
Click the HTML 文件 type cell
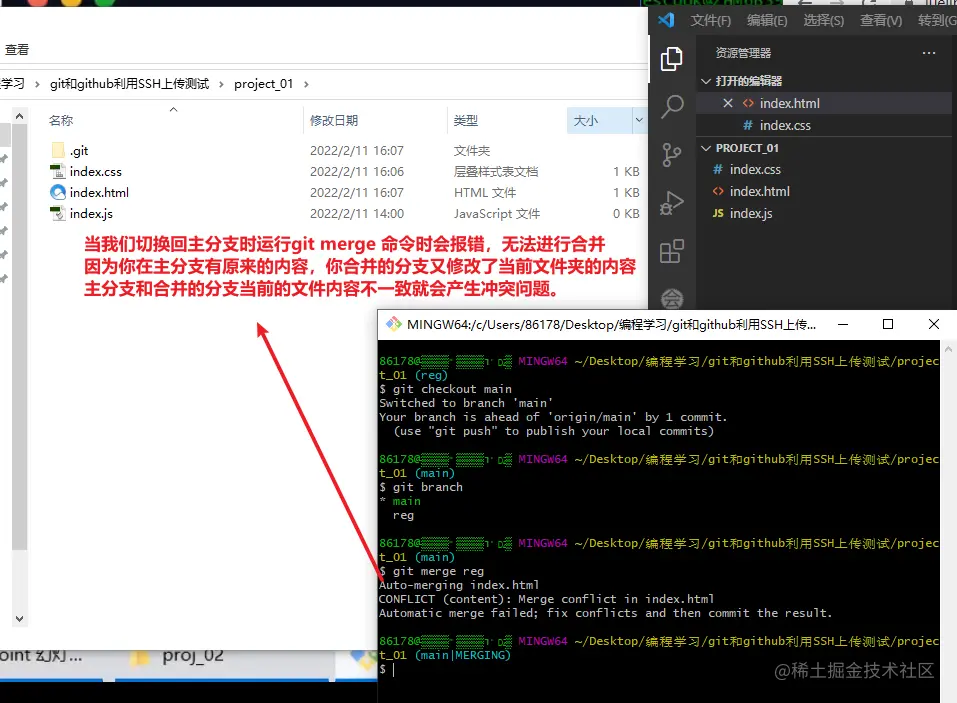pyautogui.click(x=485, y=192)
